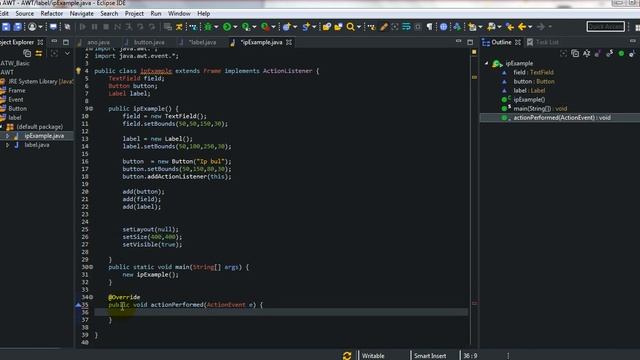This screenshot has width=640, height=360.
Task: Select main(String[]) in Outline
Action: point(540,109)
